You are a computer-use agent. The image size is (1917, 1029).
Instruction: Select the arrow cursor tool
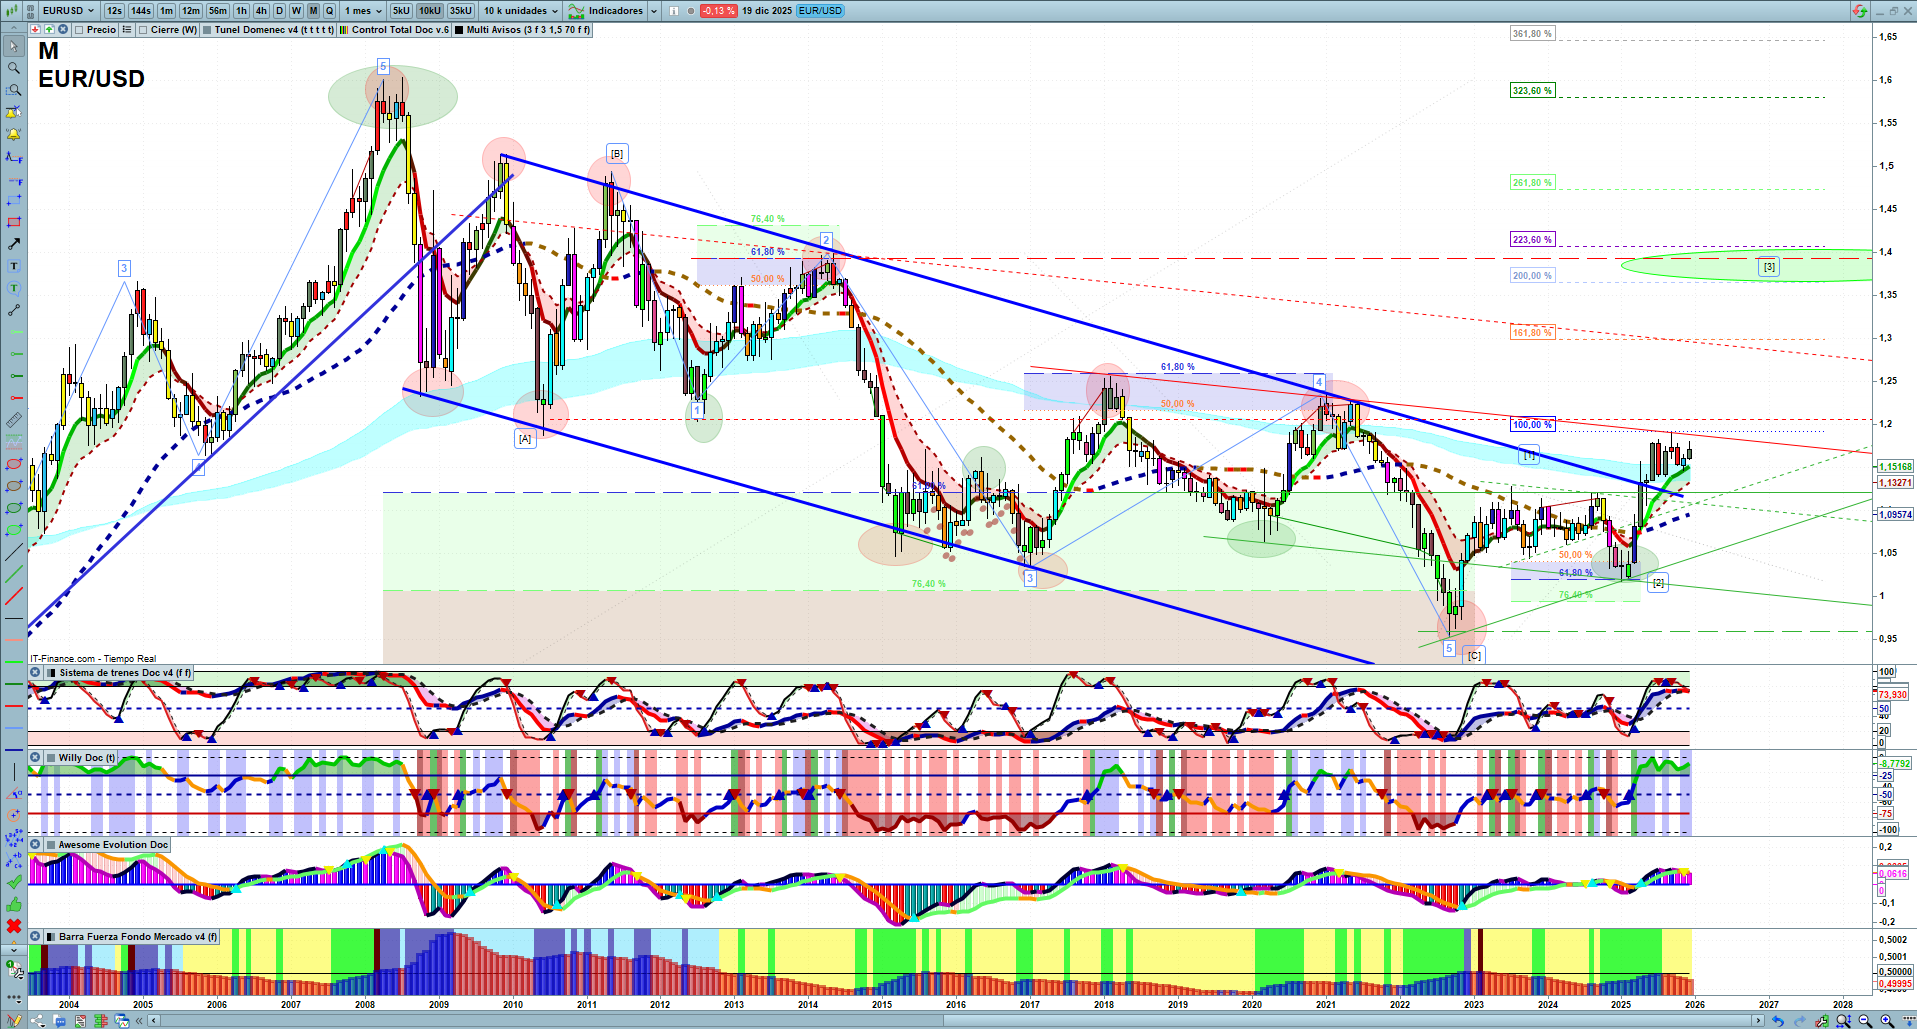pyautogui.click(x=13, y=46)
